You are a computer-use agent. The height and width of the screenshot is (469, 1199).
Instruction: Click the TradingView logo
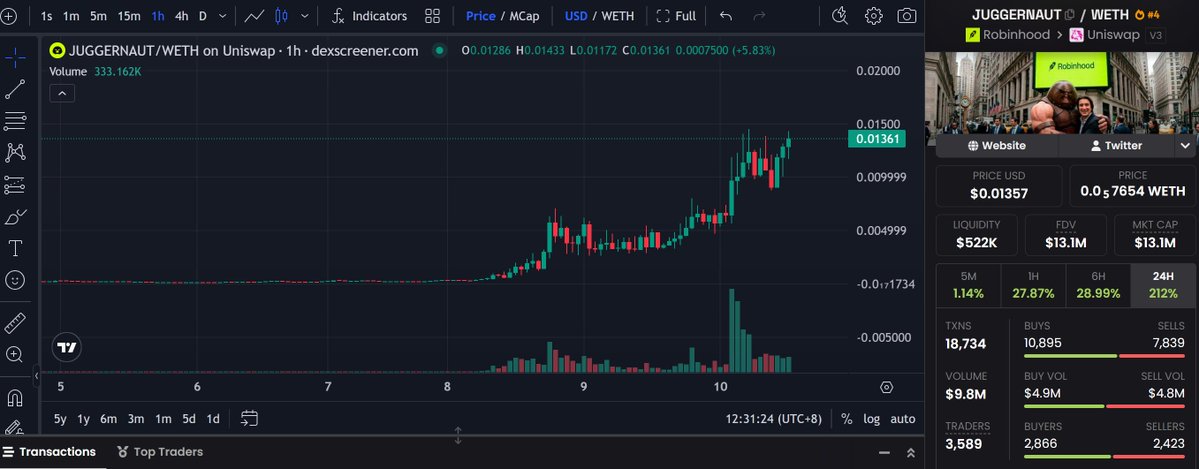coord(67,348)
